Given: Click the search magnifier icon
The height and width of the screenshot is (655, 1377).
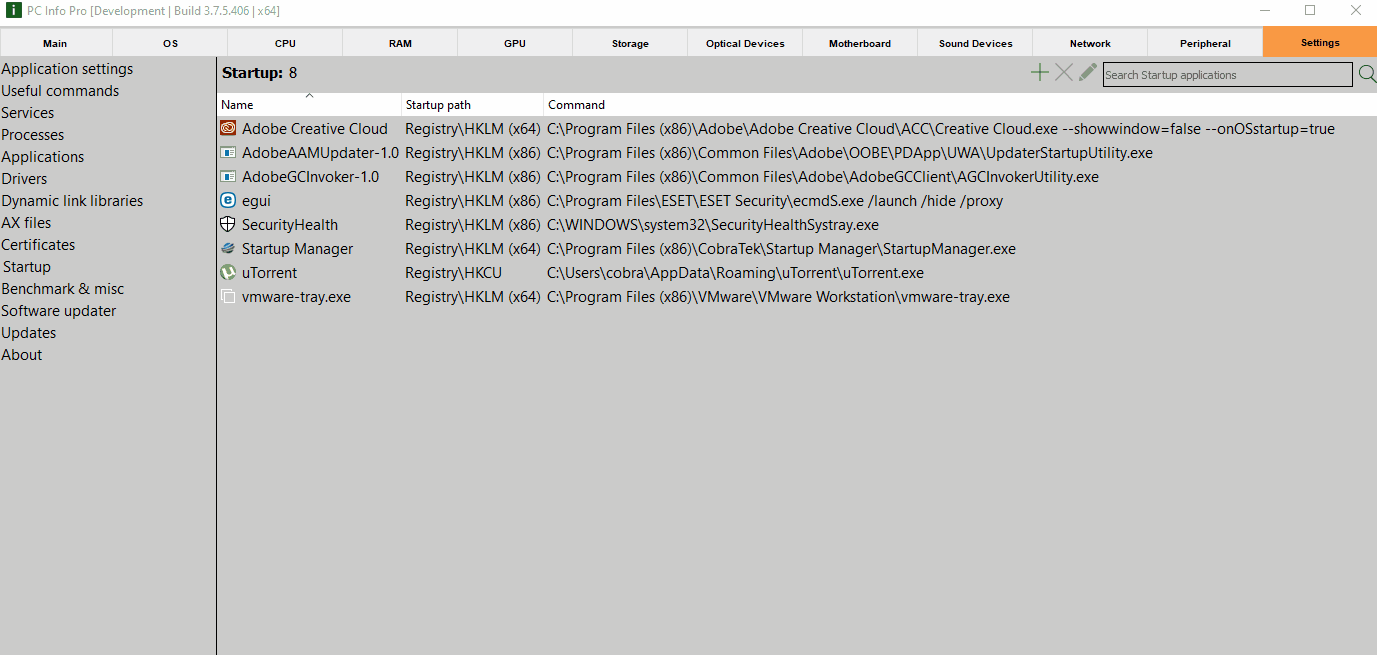Looking at the screenshot, I should pyautogui.click(x=1367, y=74).
